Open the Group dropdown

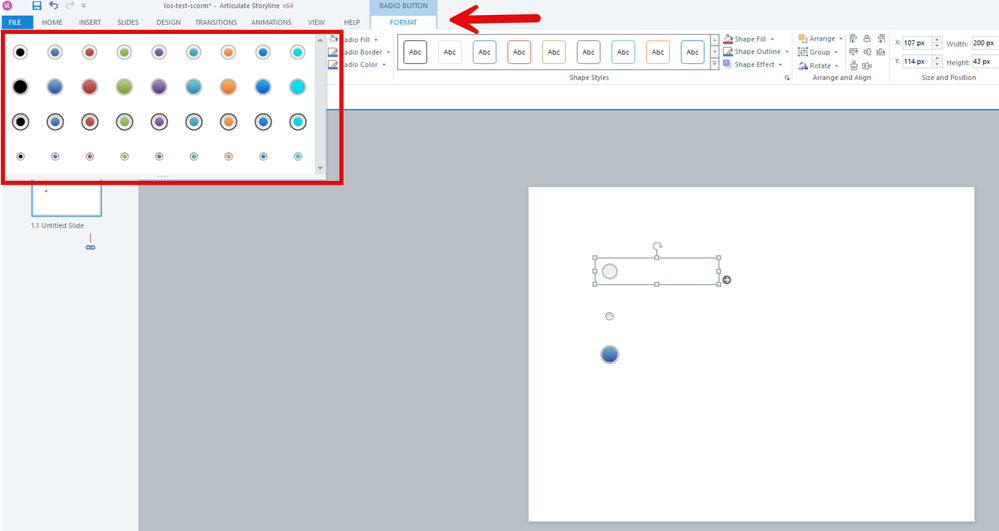[818, 52]
